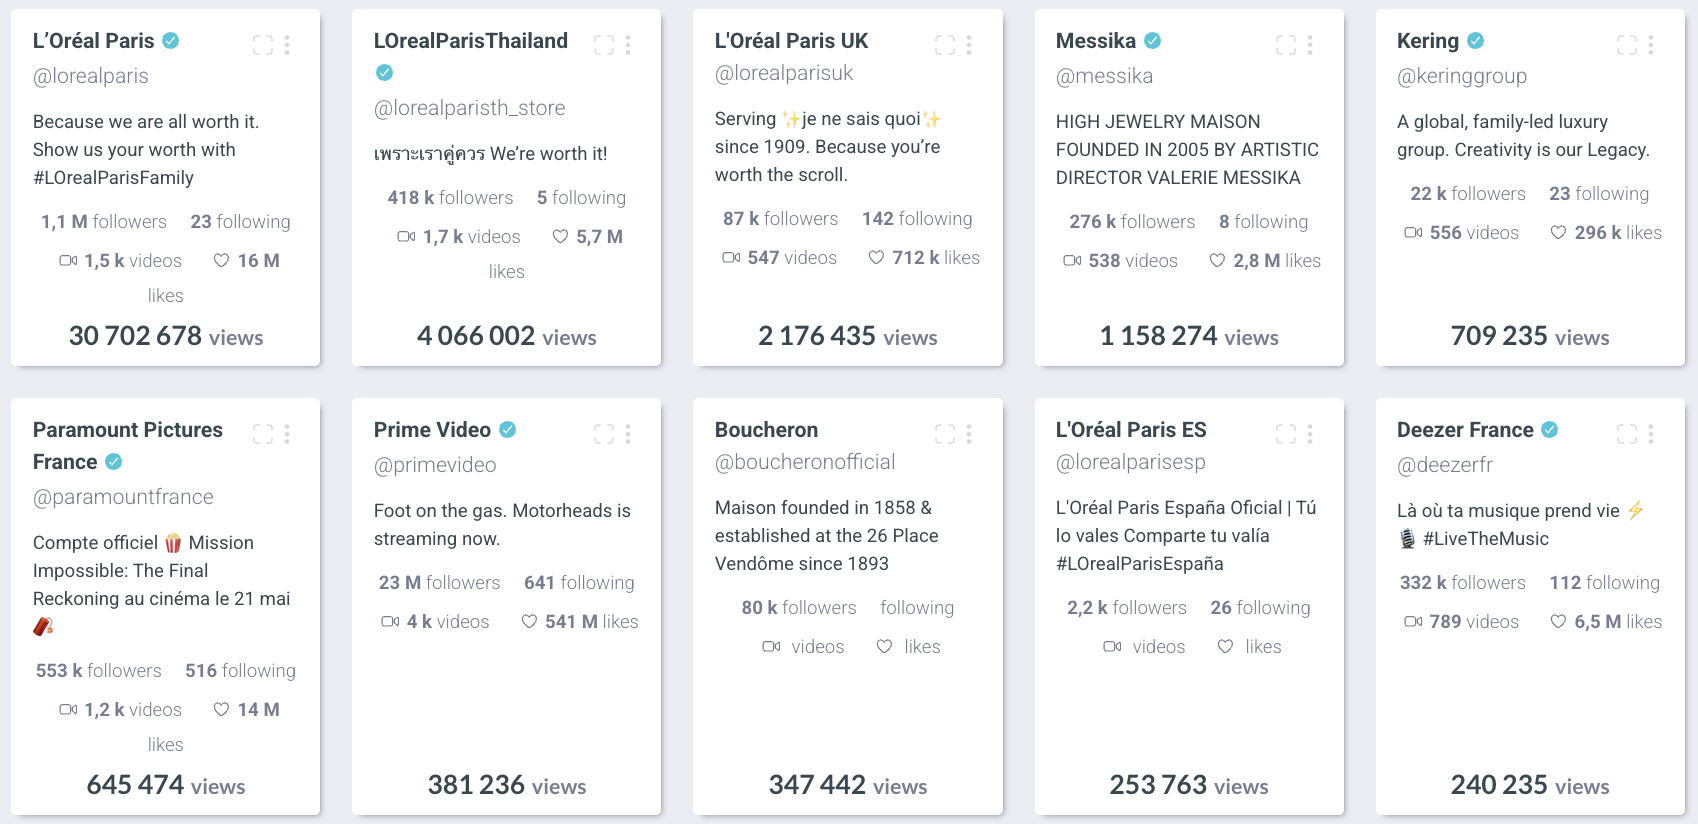Open the @boucheronofficial handle
Image resolution: width=1698 pixels, height=824 pixels.
805,462
